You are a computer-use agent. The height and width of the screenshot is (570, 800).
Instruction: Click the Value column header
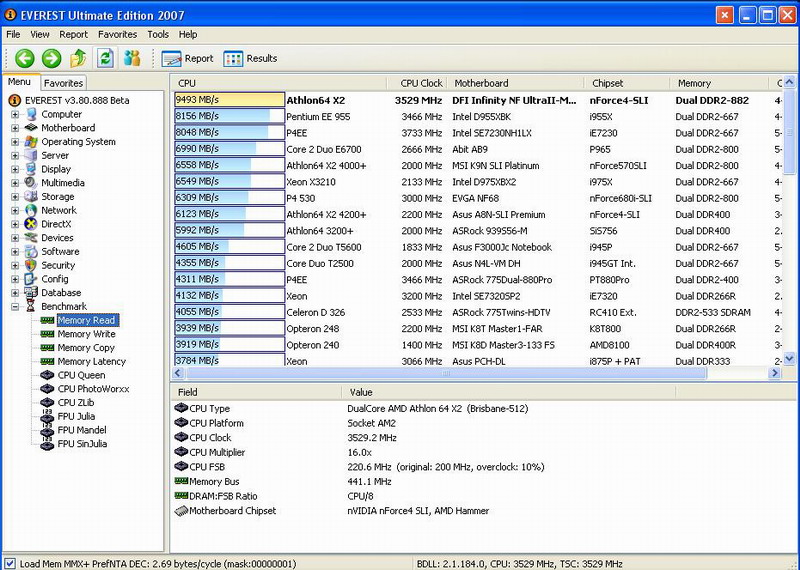(x=509, y=392)
